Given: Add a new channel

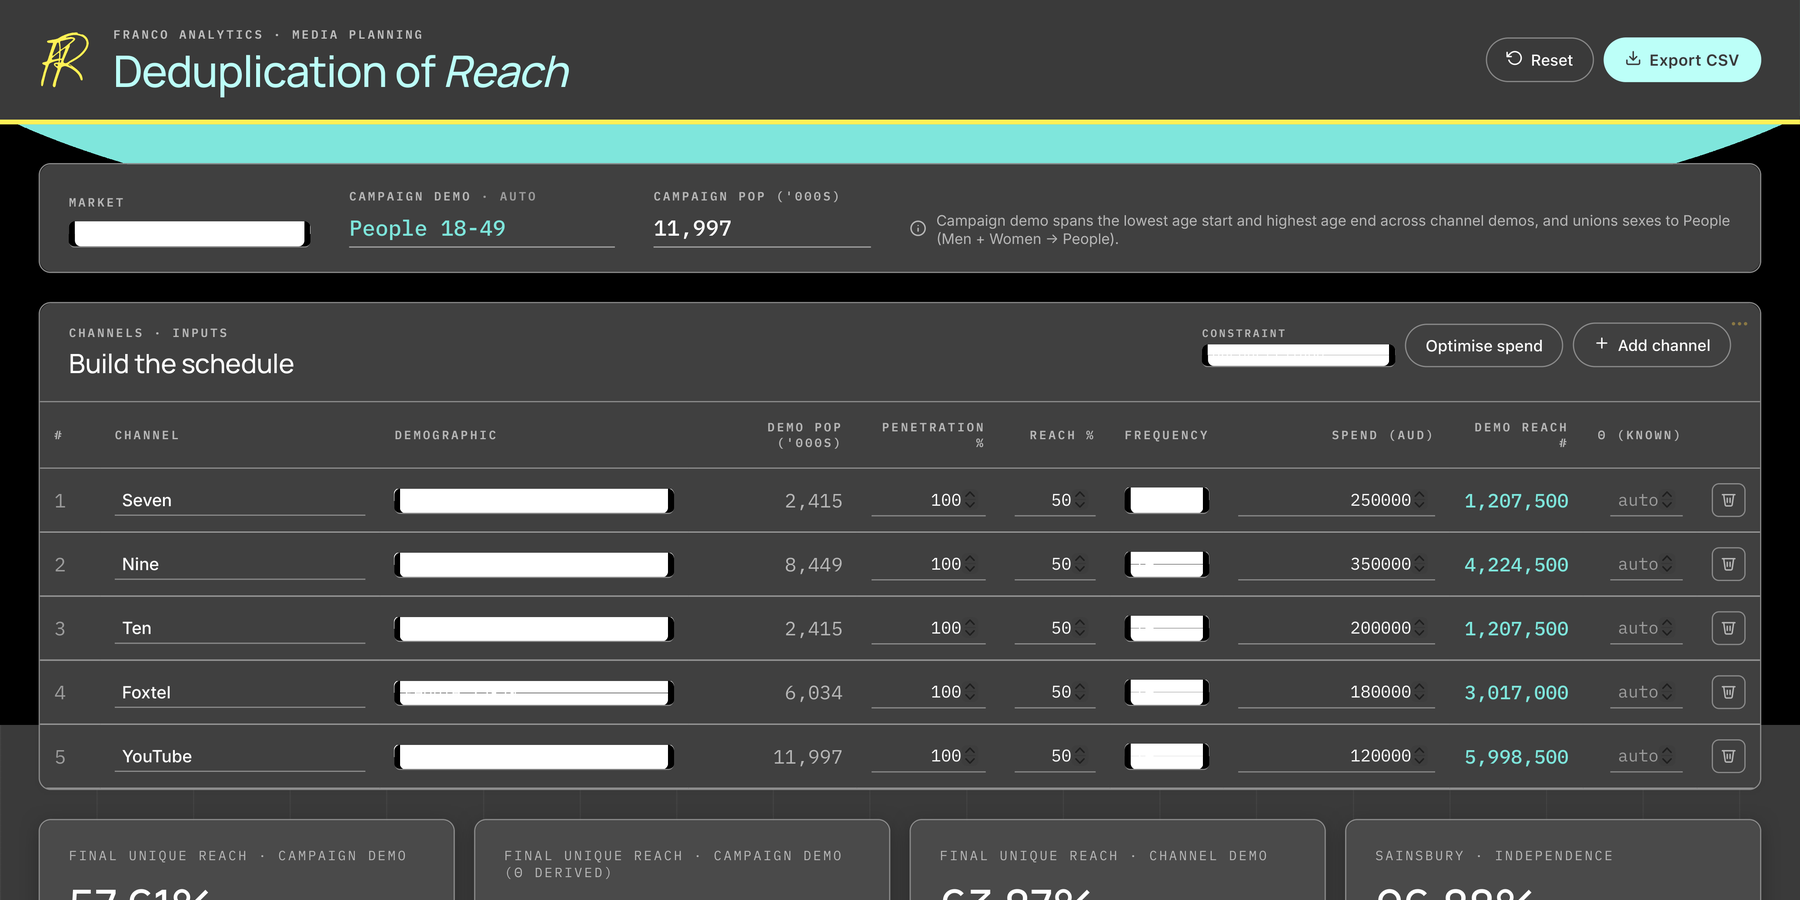Looking at the screenshot, I should click(1651, 345).
